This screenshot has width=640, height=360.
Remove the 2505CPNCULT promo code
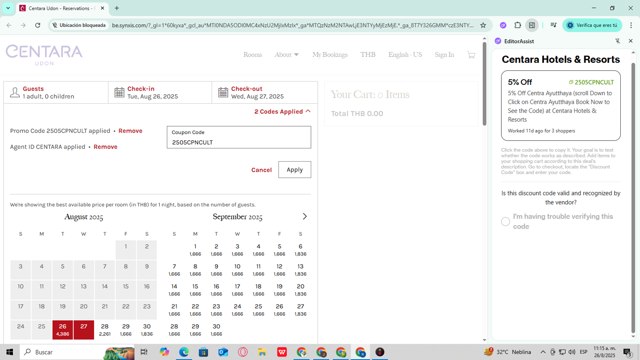click(x=130, y=131)
